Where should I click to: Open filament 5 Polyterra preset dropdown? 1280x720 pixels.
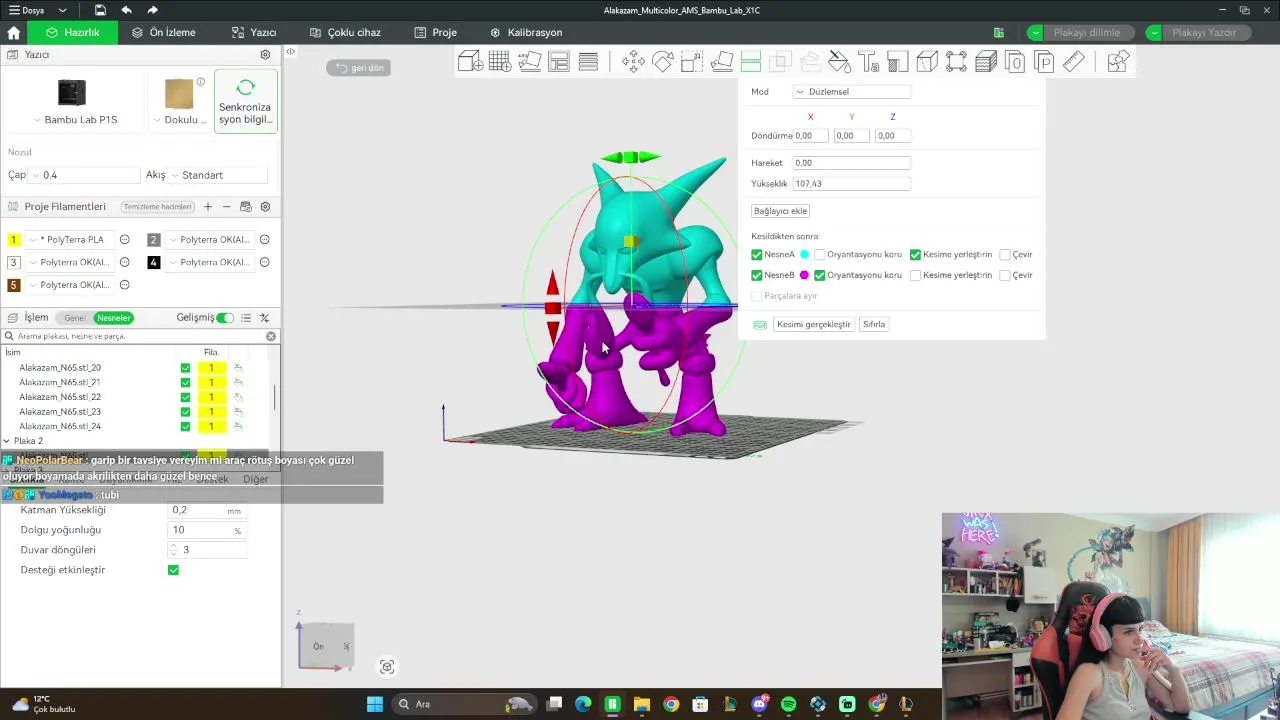click(70, 285)
